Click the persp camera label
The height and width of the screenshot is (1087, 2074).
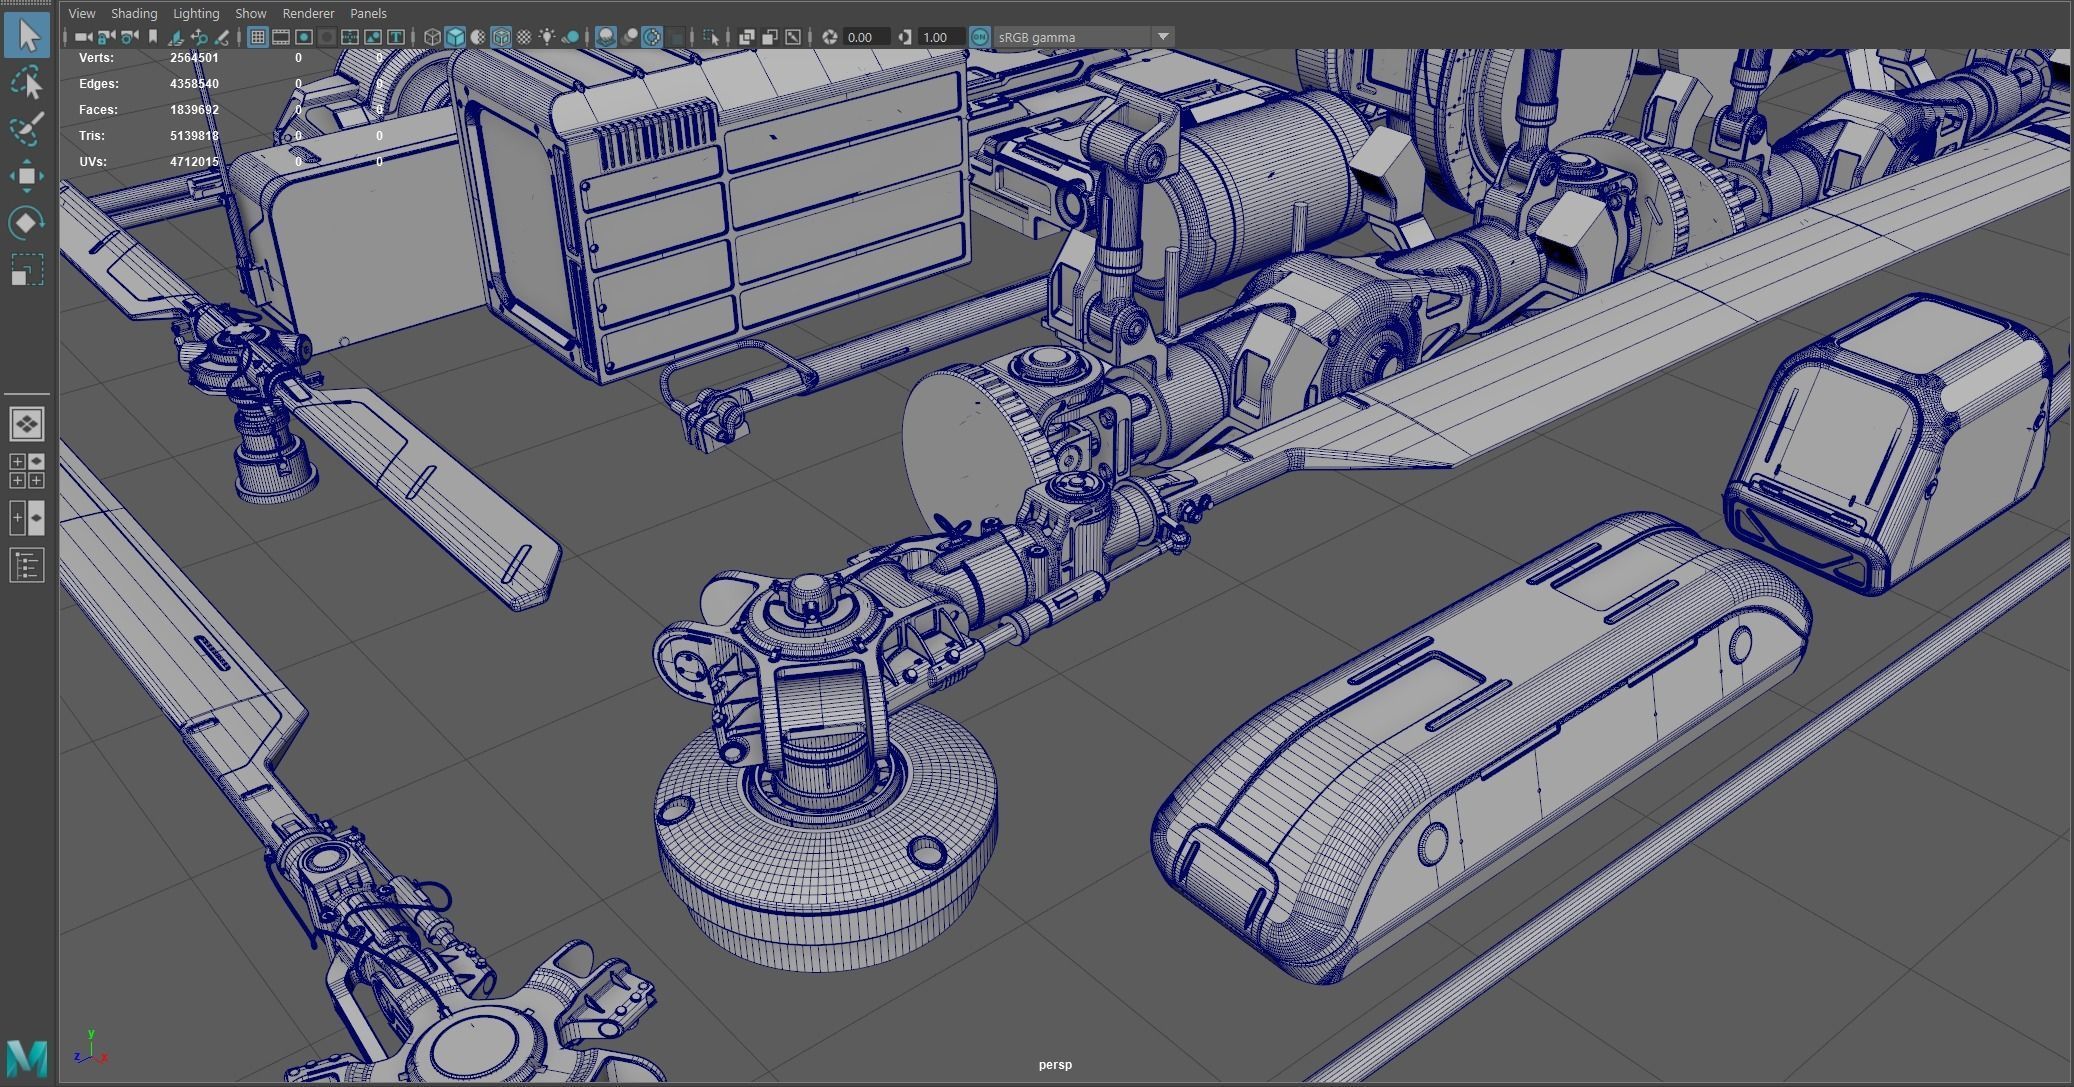coord(1055,1065)
